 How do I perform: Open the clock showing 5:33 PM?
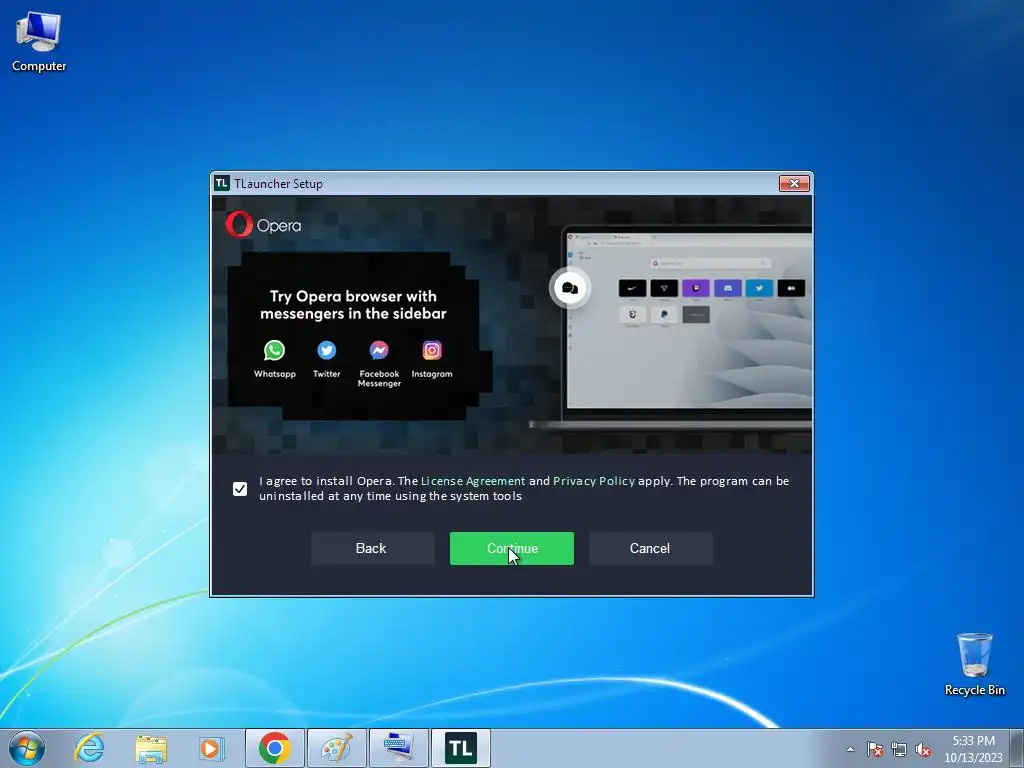click(973, 748)
